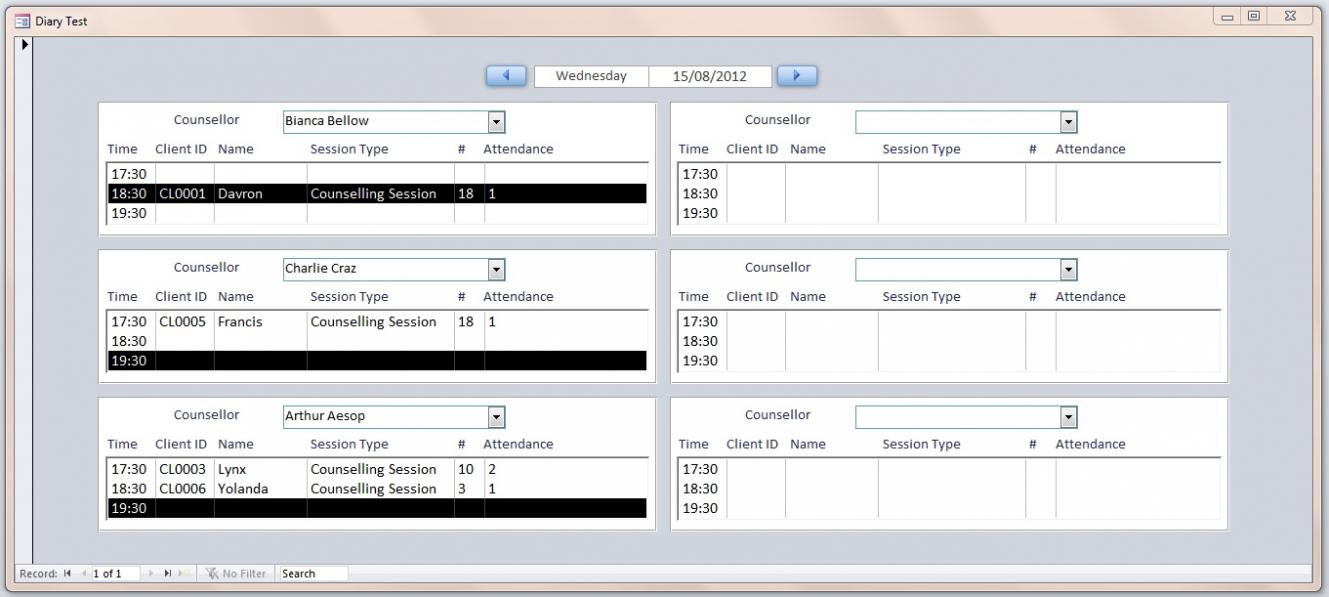
Task: Select Arthur Aesop's 17:30 Lynx row
Action: (377, 469)
